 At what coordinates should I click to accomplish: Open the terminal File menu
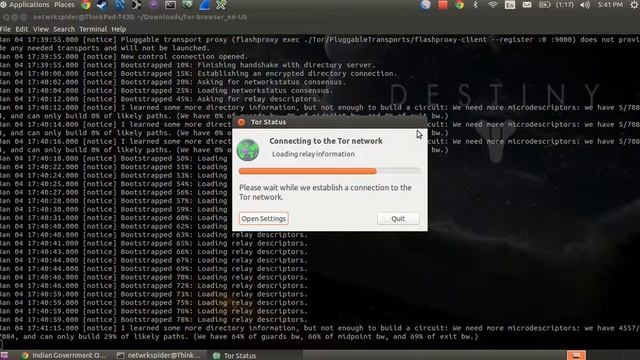tap(5, 29)
